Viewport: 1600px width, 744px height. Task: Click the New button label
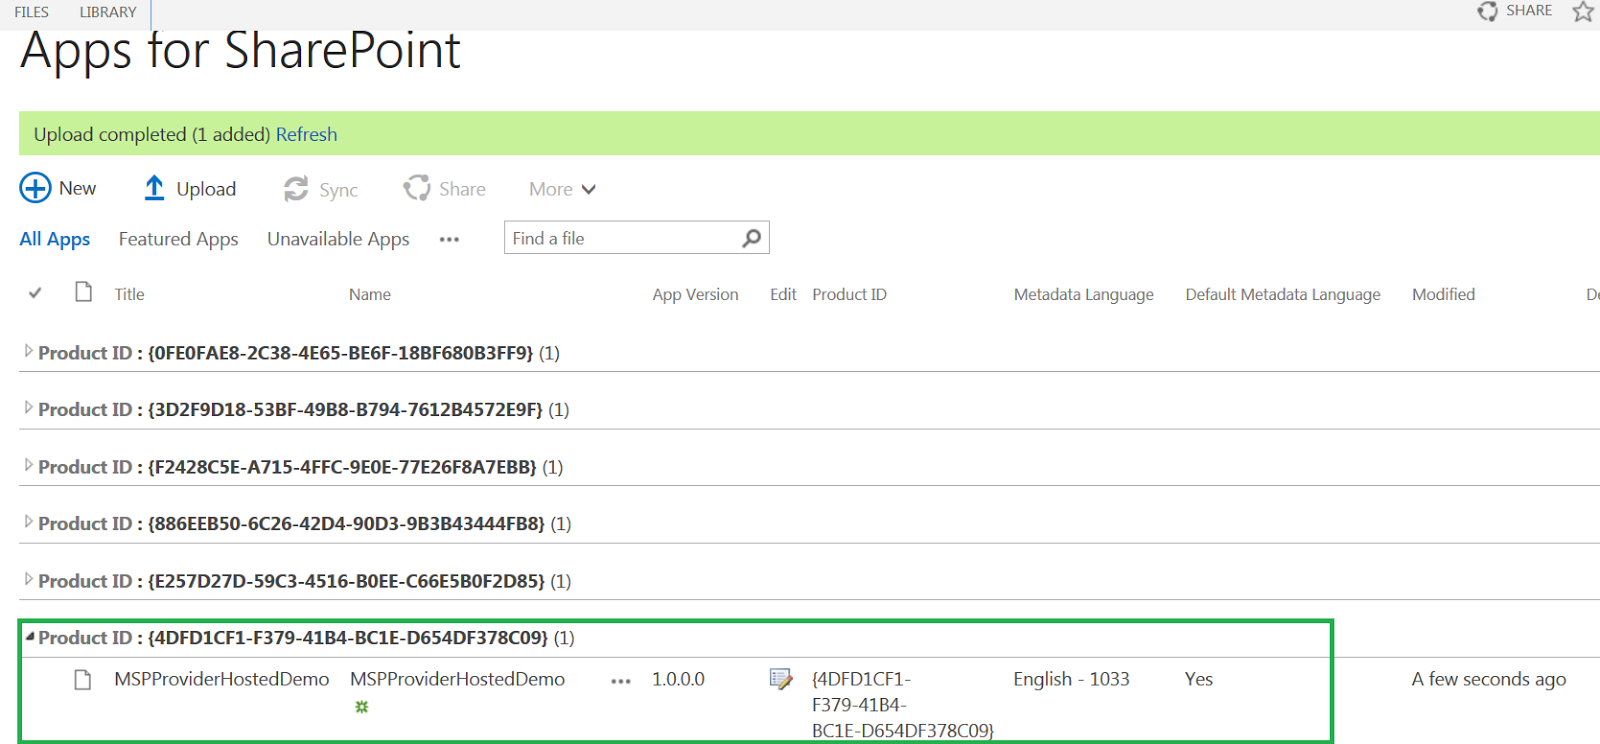pyautogui.click(x=77, y=188)
